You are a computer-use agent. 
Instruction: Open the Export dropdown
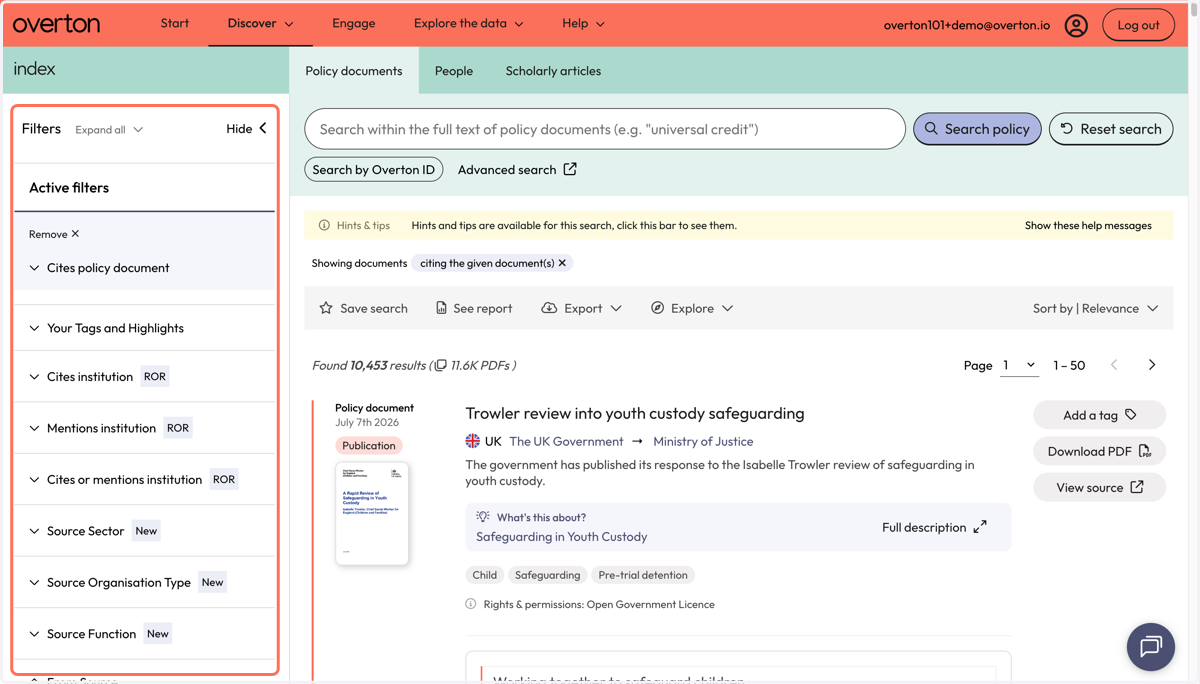pos(582,308)
